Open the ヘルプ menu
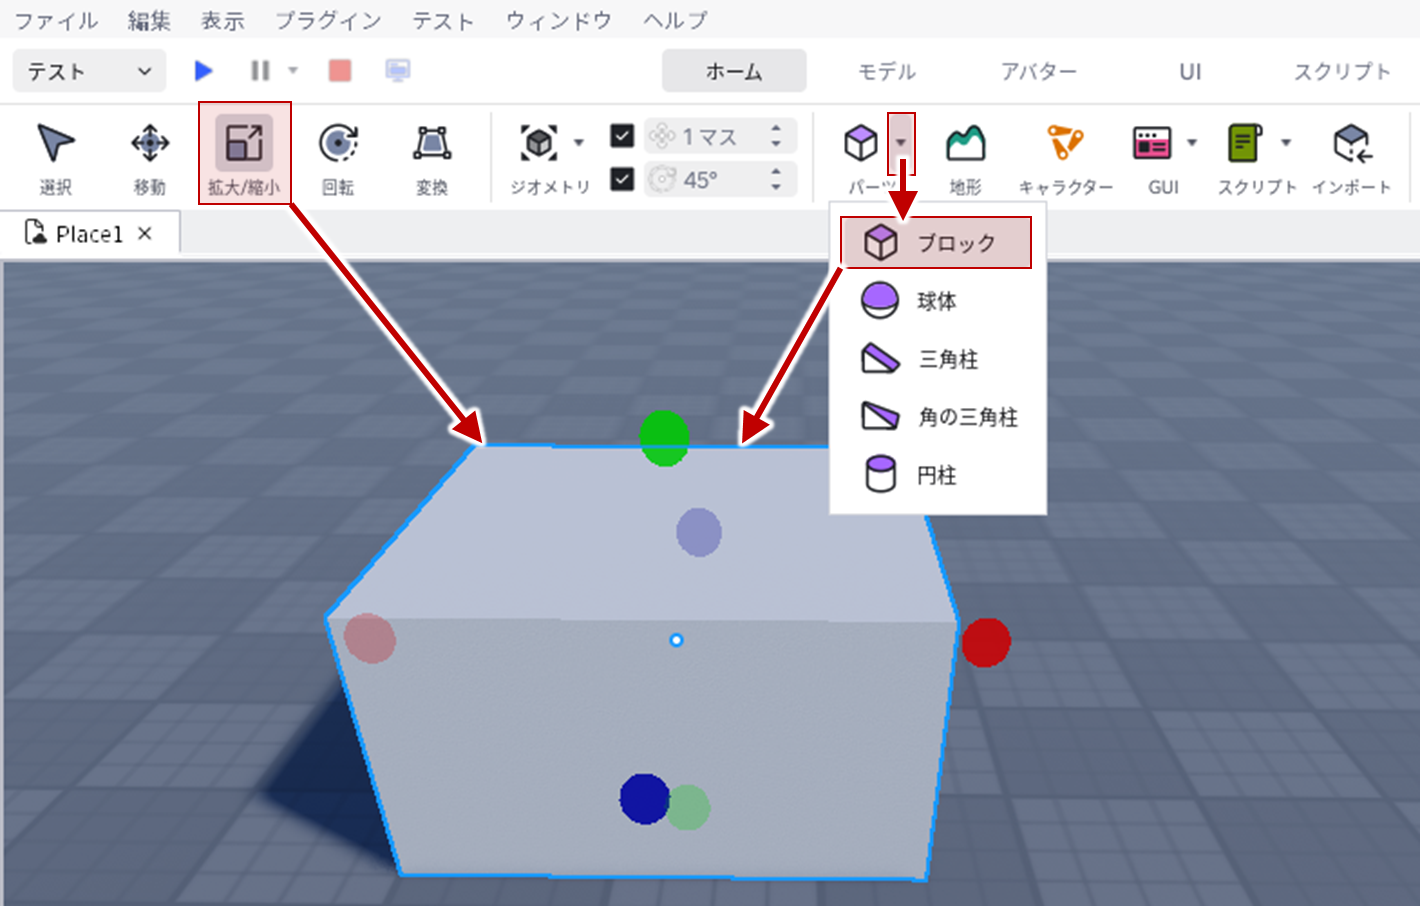This screenshot has height=906, width=1420. (x=675, y=20)
